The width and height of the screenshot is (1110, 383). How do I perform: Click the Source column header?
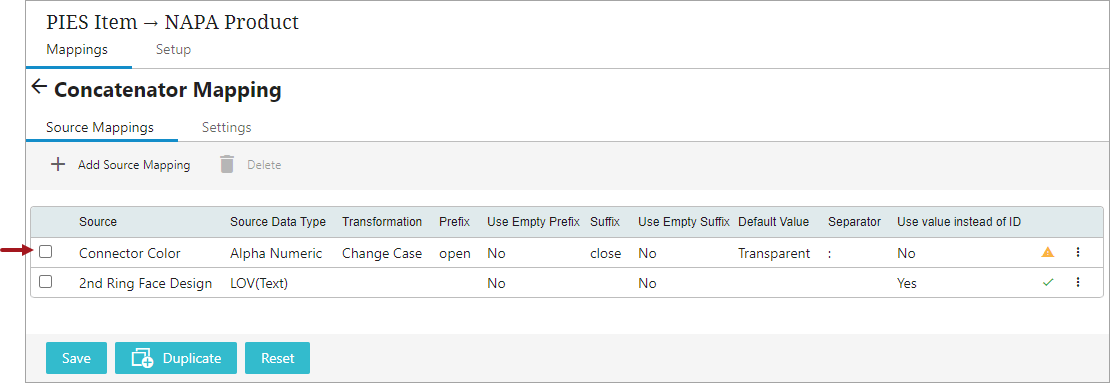tap(98, 222)
